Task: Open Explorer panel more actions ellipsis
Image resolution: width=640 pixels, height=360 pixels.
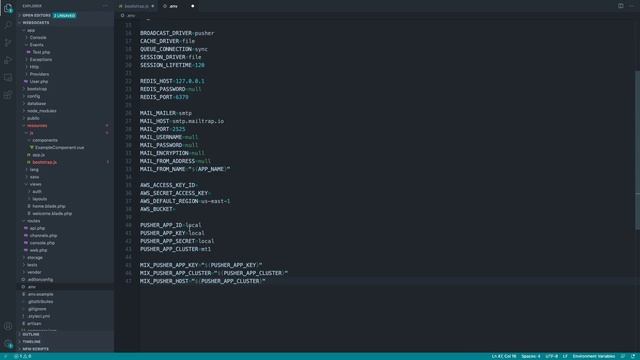Action: tap(105, 6)
